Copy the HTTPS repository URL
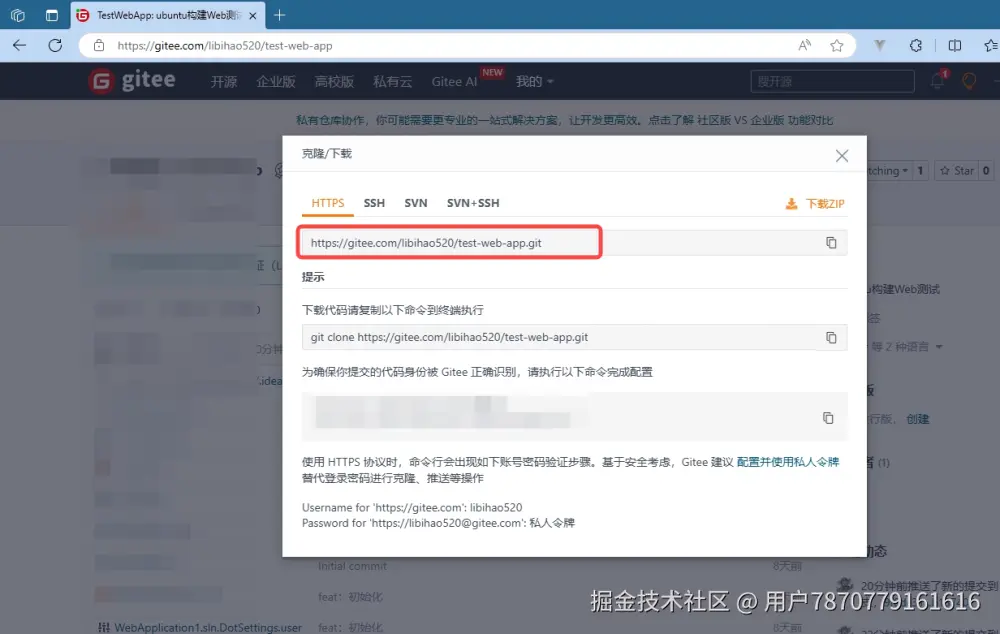 point(831,242)
